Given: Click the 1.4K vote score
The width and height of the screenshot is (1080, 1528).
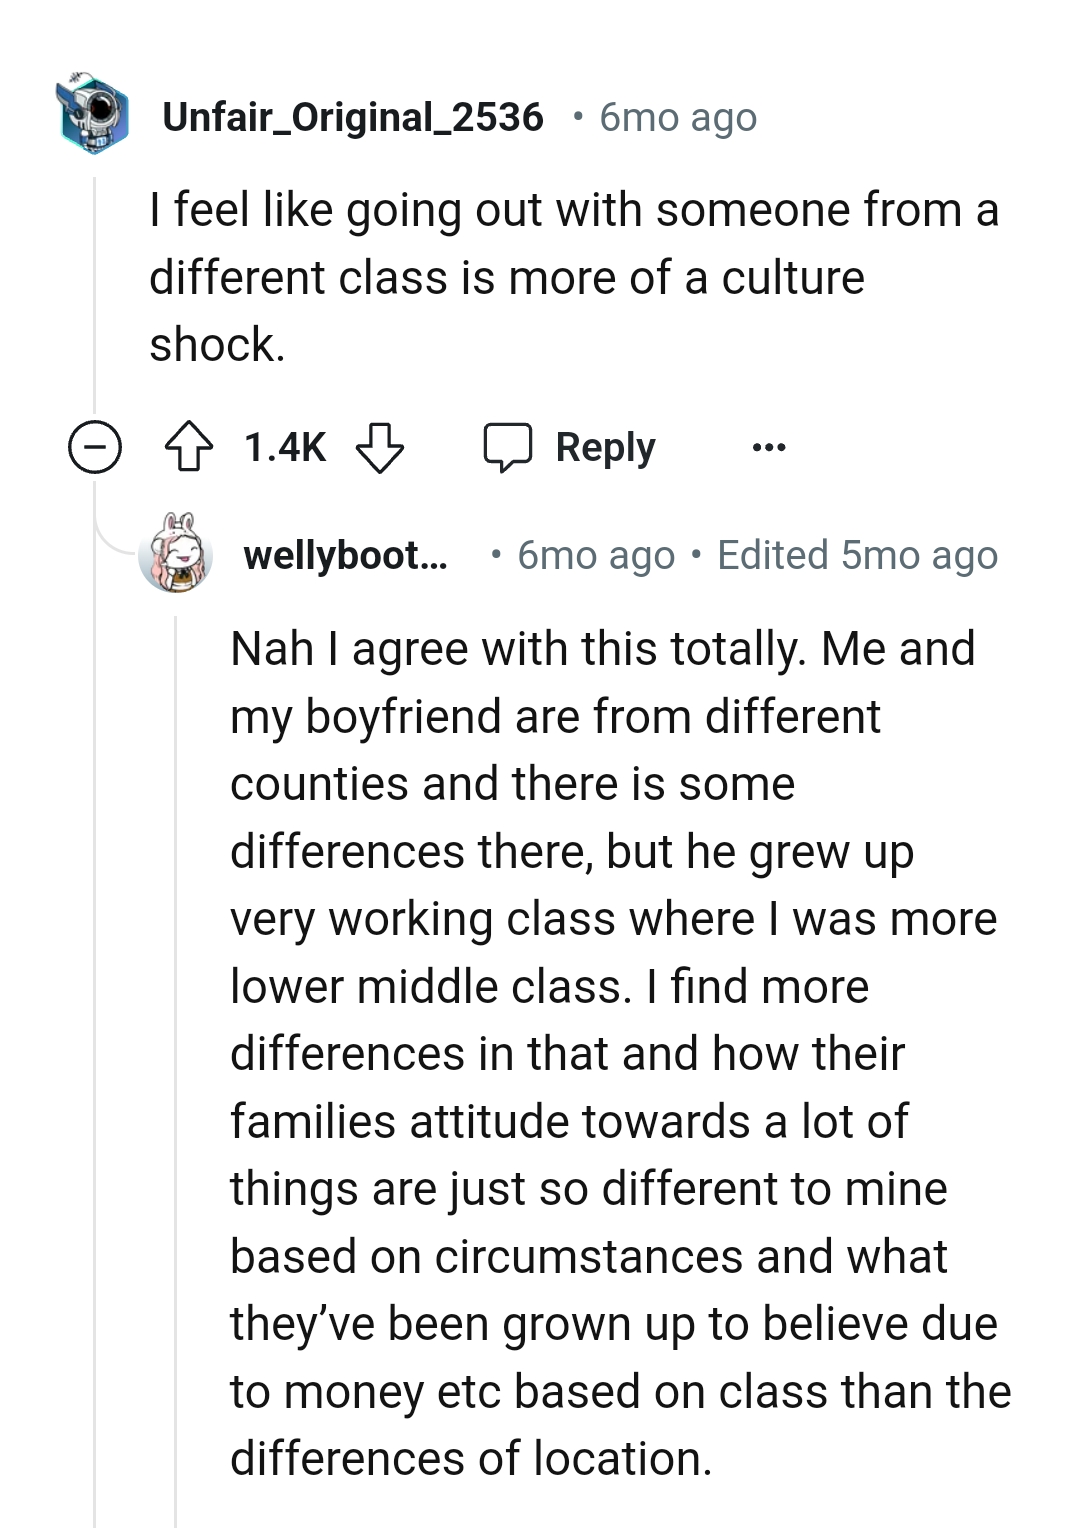Looking at the screenshot, I should [x=285, y=447].
